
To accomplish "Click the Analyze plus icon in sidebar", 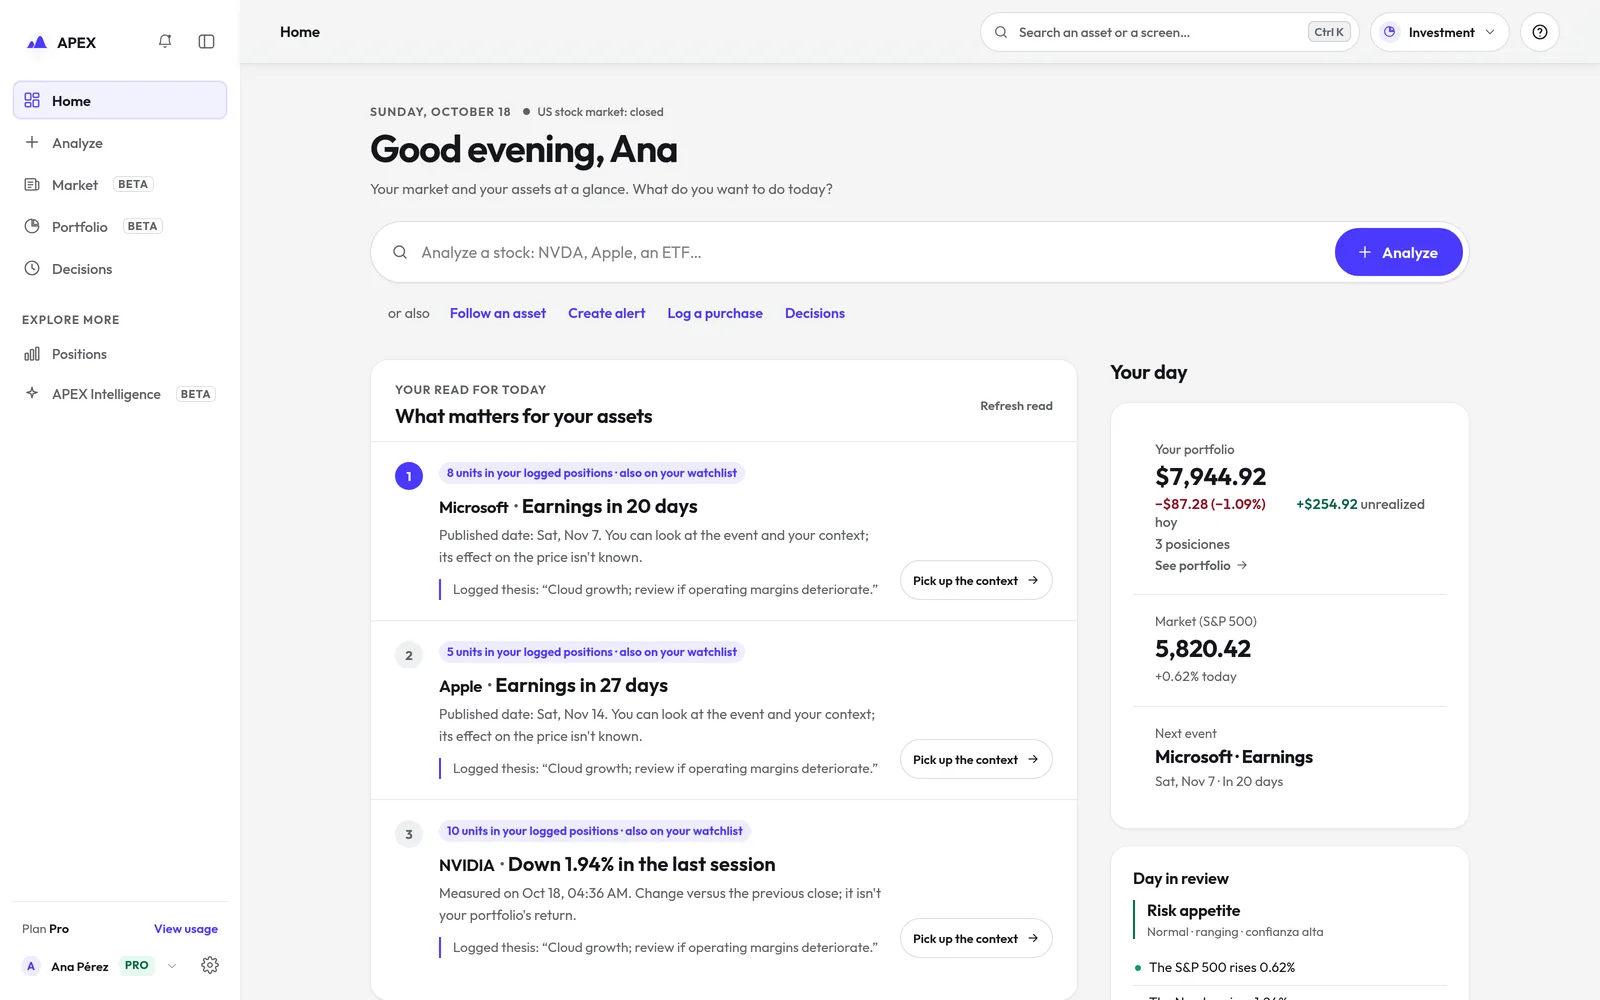I will point(32,142).
